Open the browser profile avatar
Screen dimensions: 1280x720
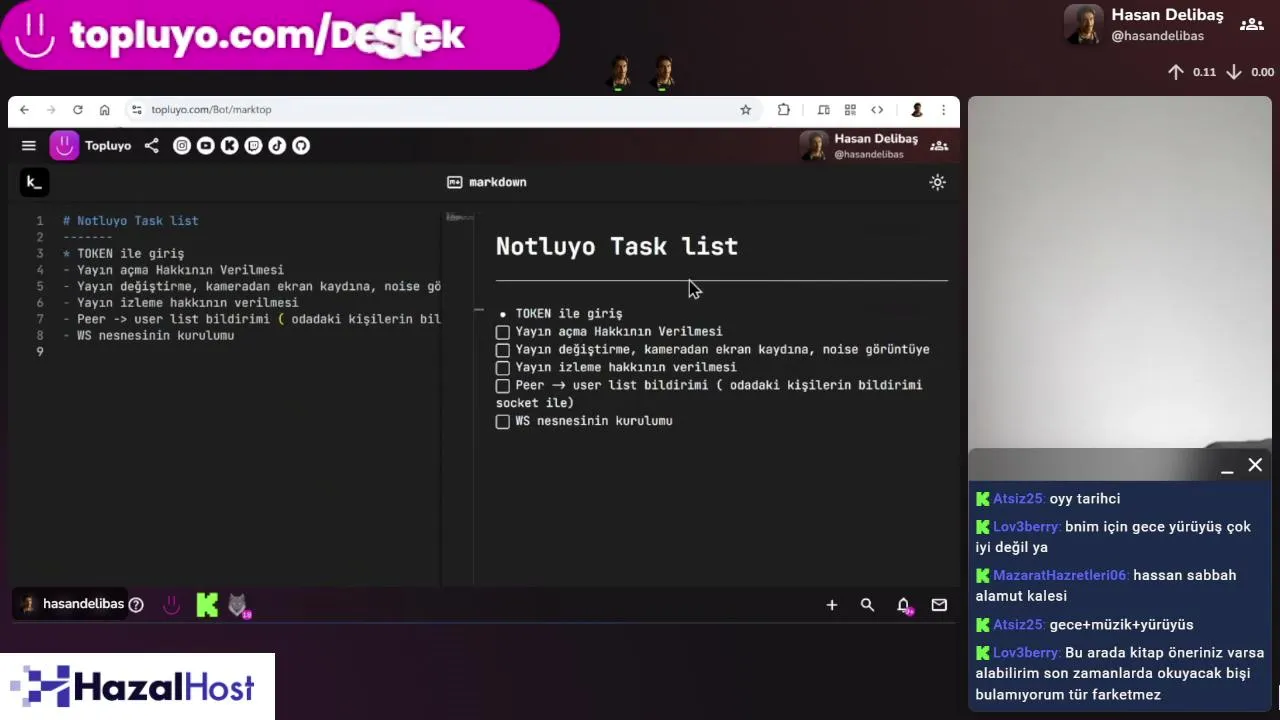click(x=917, y=110)
